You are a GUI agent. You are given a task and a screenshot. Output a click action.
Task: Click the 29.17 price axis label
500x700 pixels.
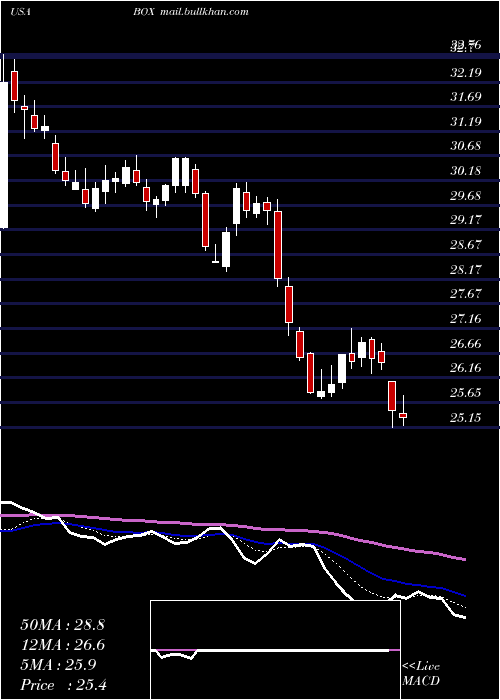click(x=466, y=220)
